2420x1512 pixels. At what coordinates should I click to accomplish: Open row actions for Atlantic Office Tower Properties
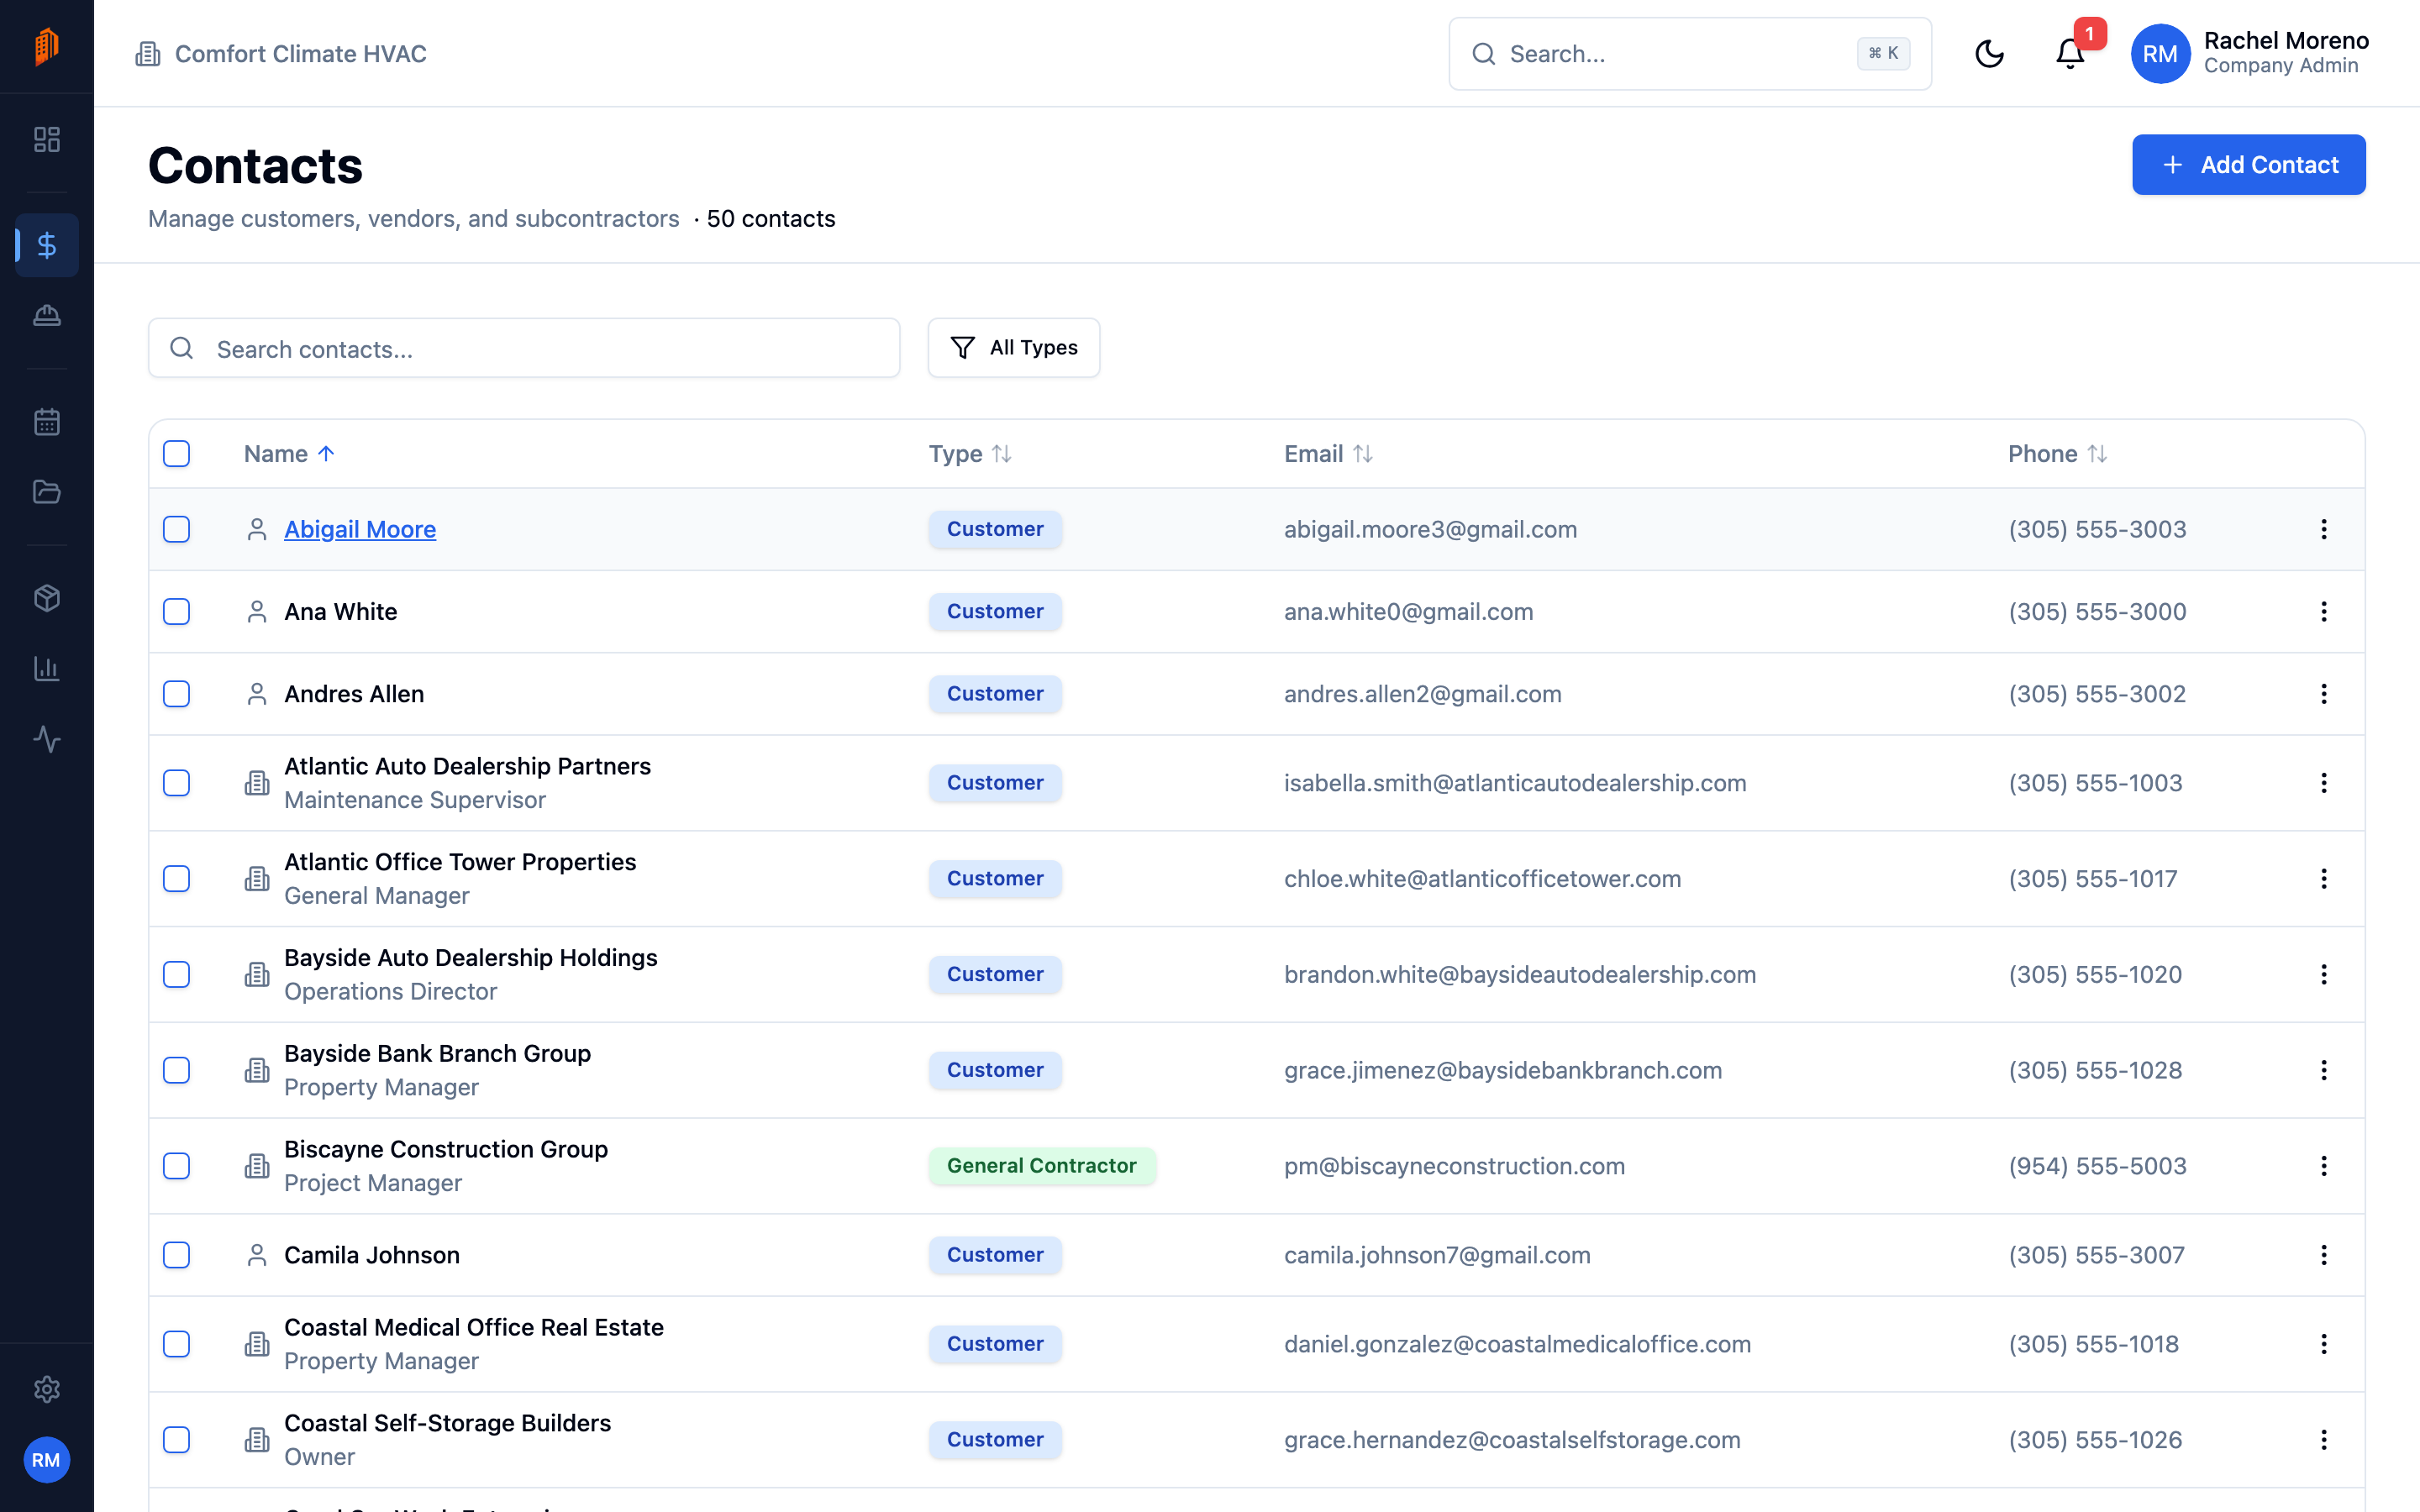pyautogui.click(x=2324, y=878)
